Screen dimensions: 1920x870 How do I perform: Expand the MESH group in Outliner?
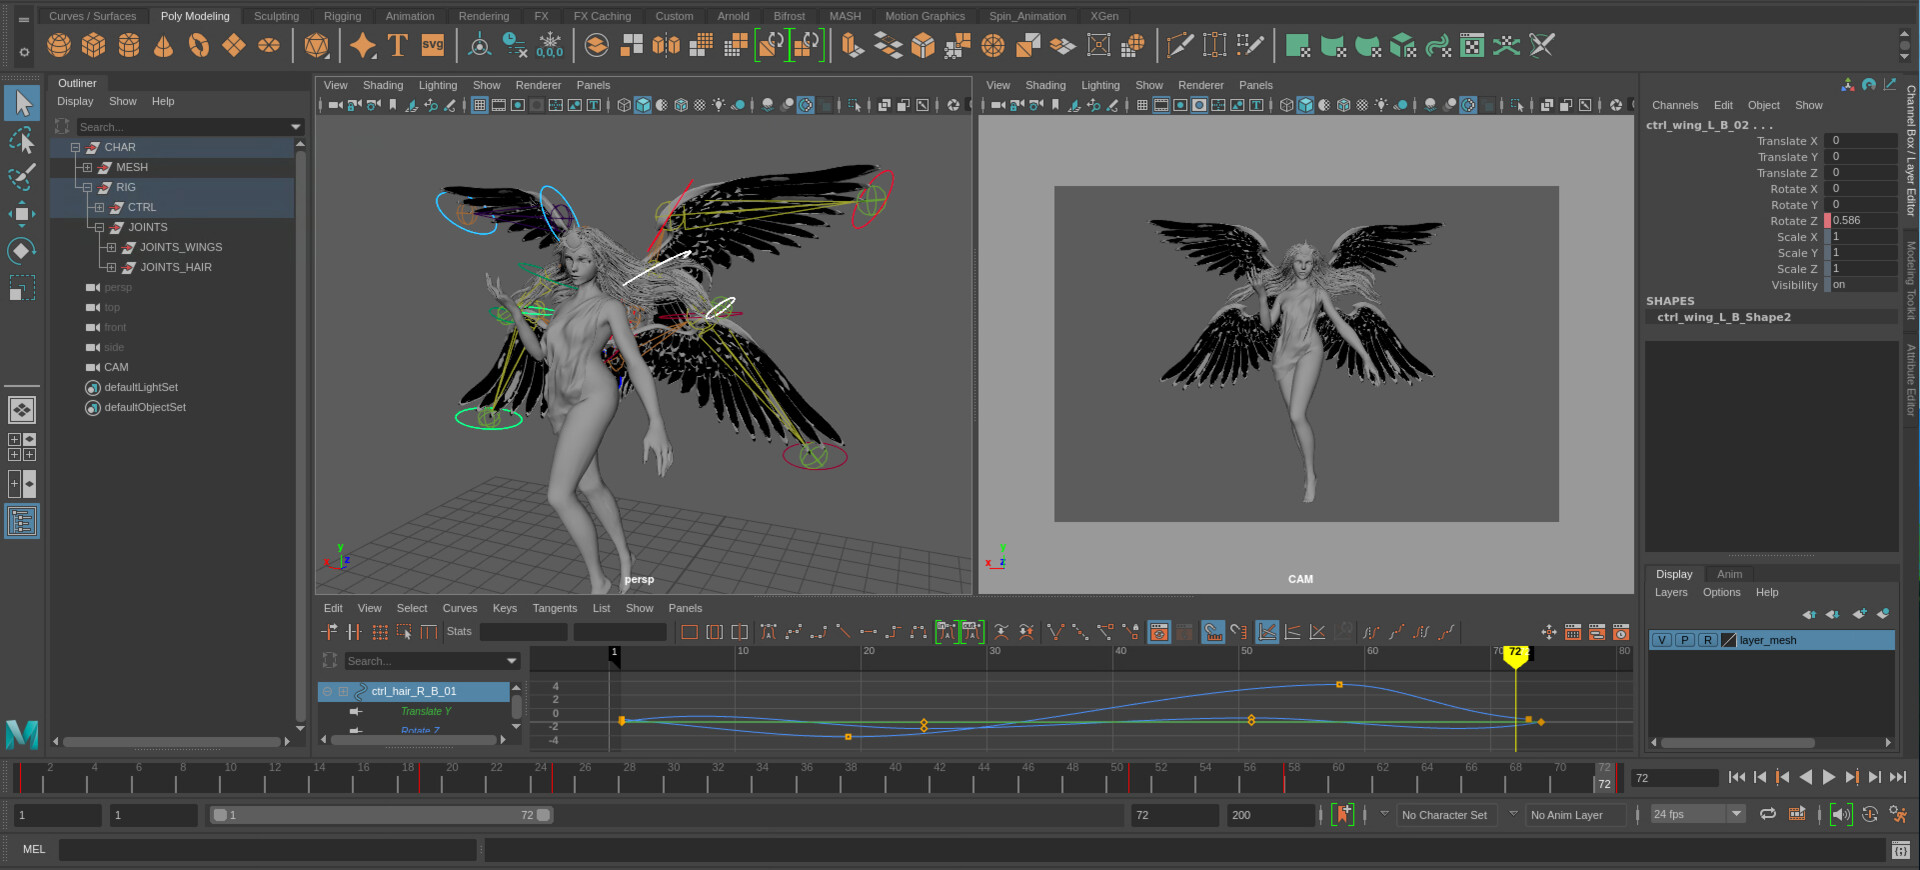[x=87, y=167]
